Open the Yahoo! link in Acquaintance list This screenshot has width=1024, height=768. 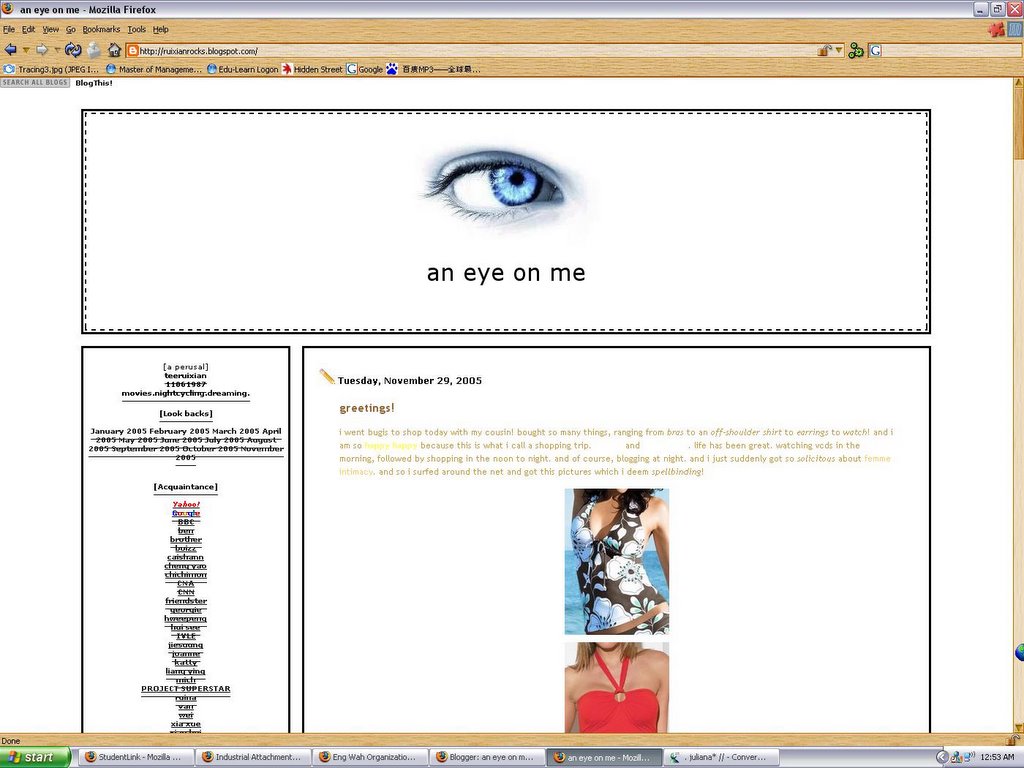point(186,504)
